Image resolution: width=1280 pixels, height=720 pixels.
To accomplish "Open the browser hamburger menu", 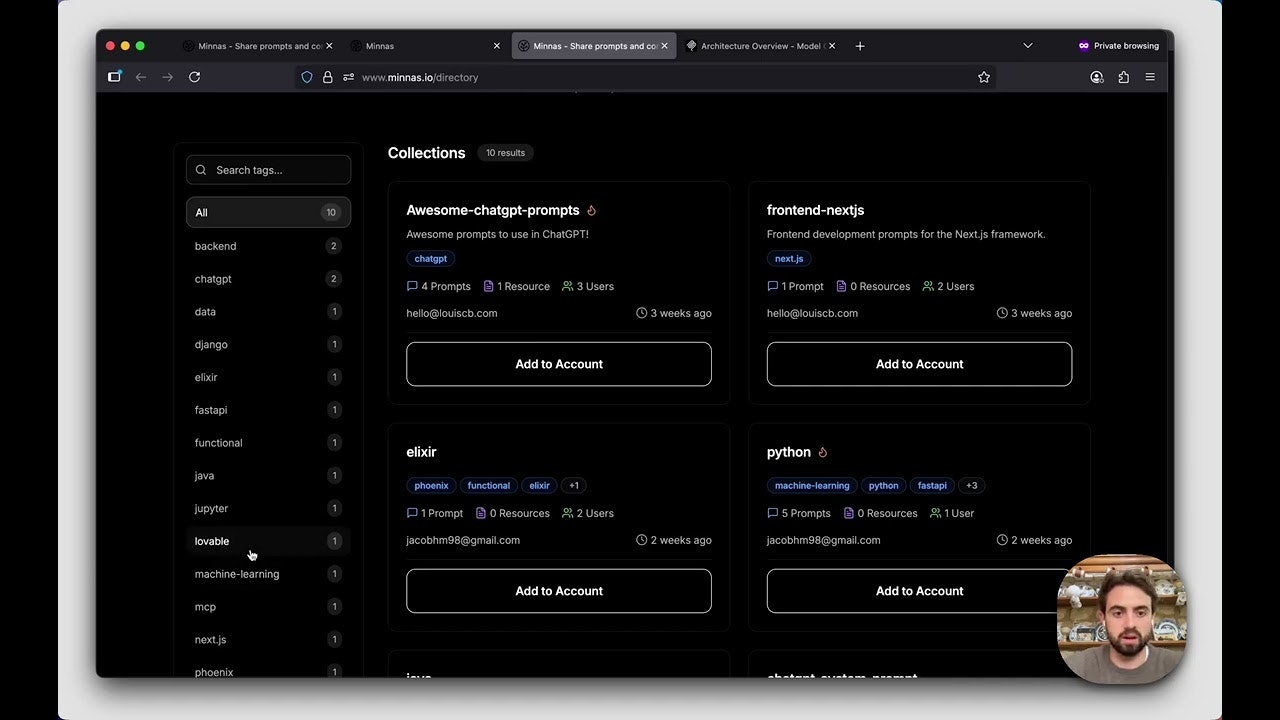I will point(1150,77).
